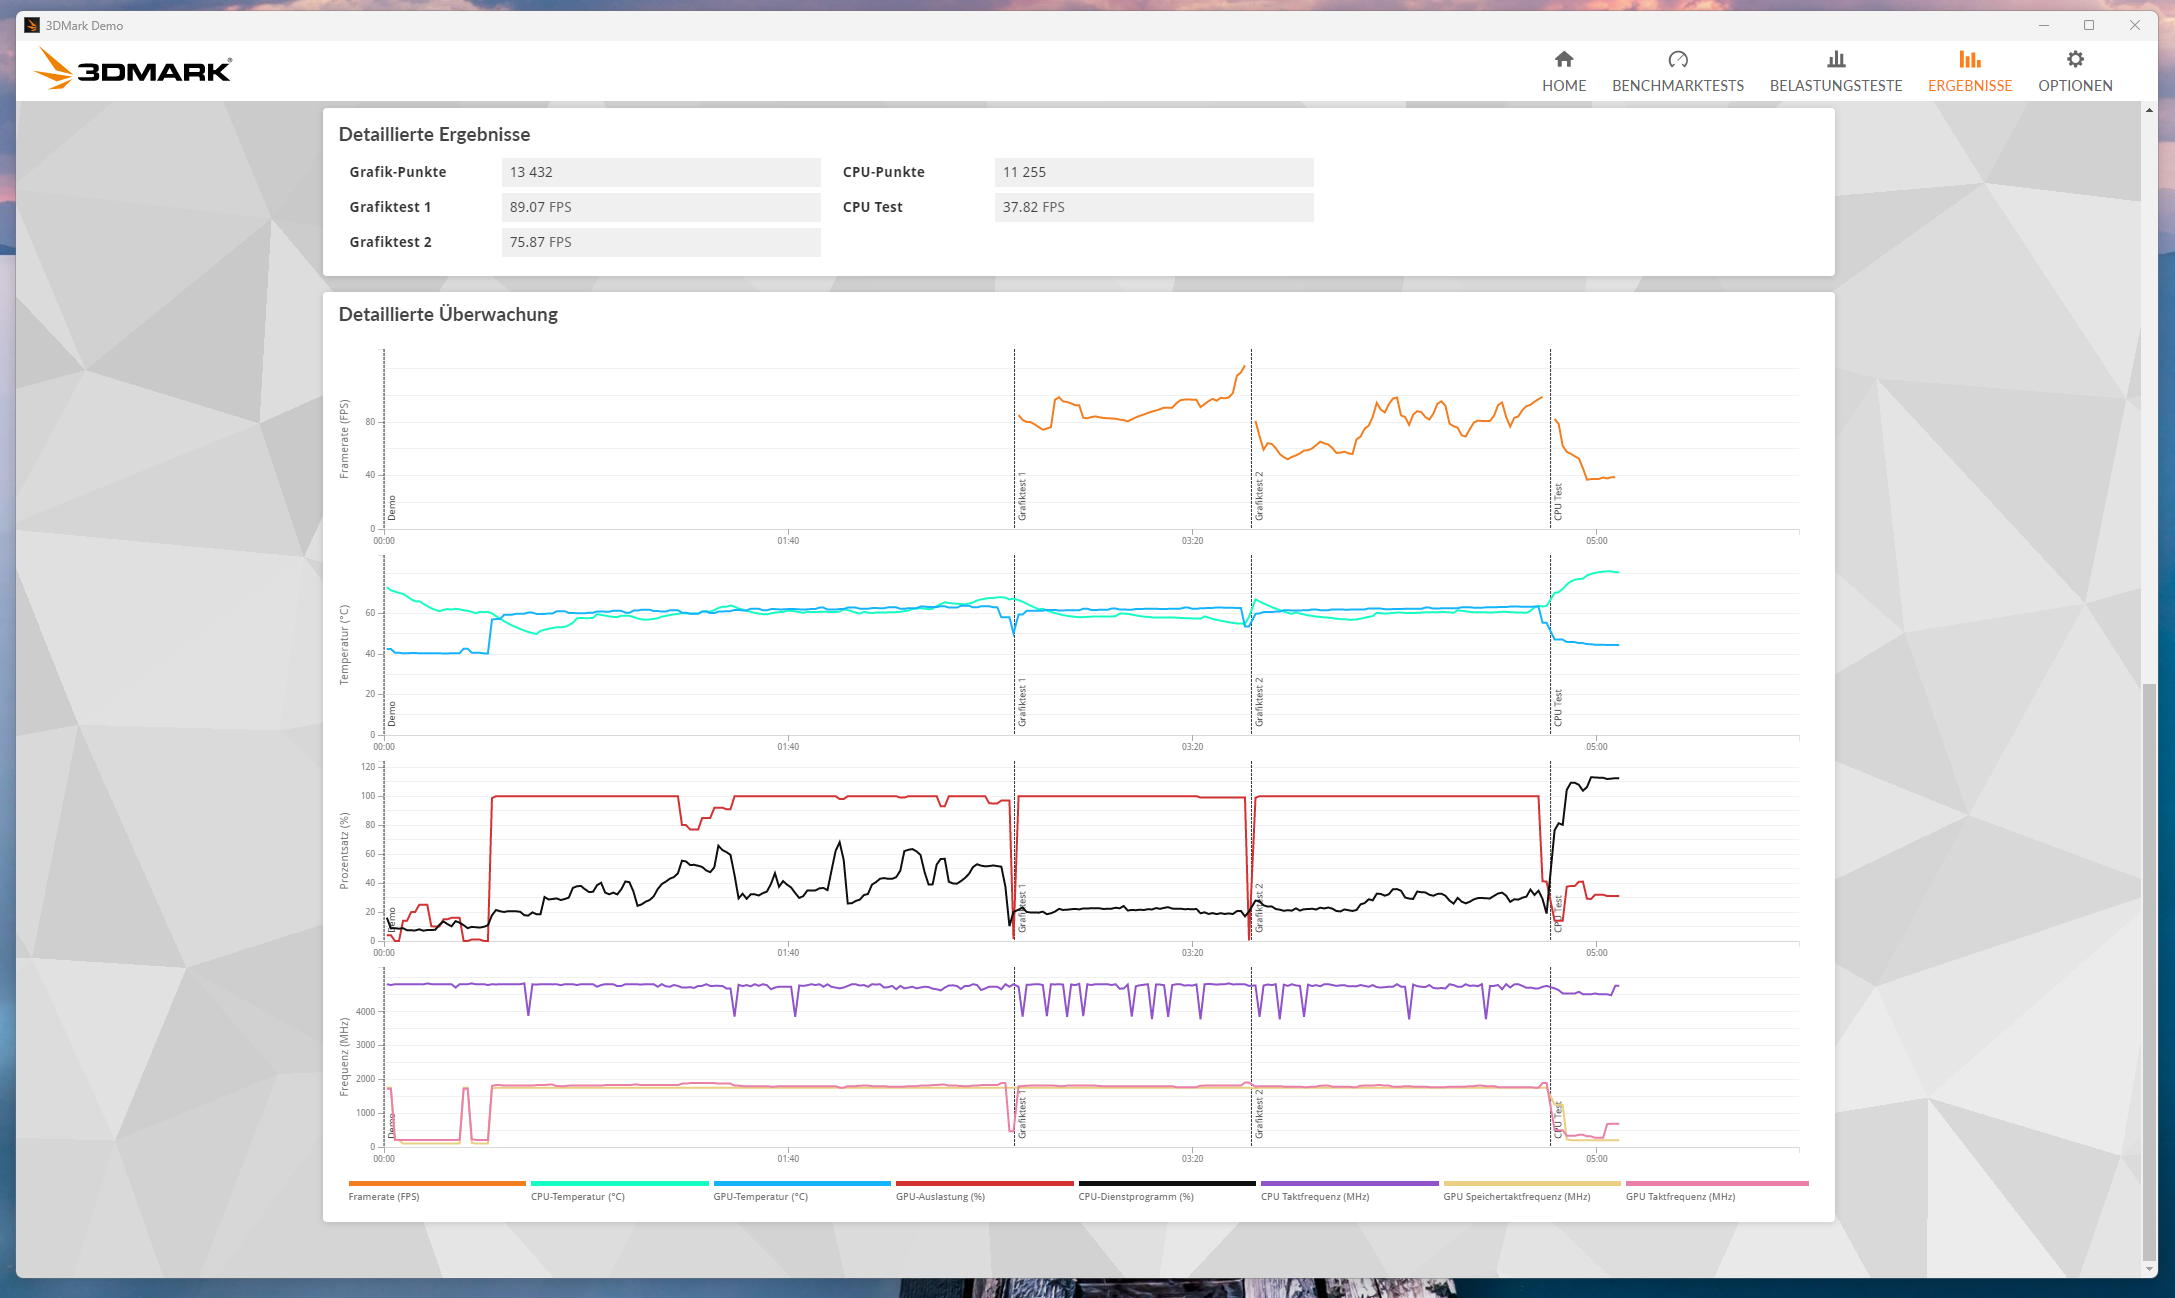Open Benchmarktests via gauge icon
2175x1298 pixels.
click(x=1678, y=59)
